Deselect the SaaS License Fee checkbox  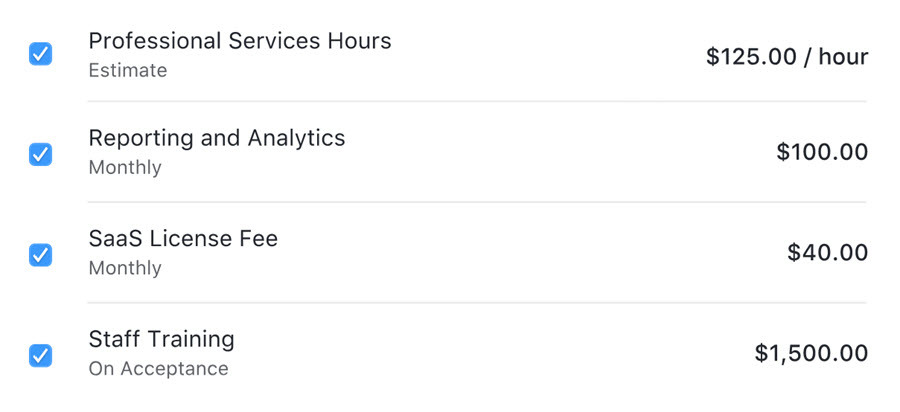click(40, 255)
